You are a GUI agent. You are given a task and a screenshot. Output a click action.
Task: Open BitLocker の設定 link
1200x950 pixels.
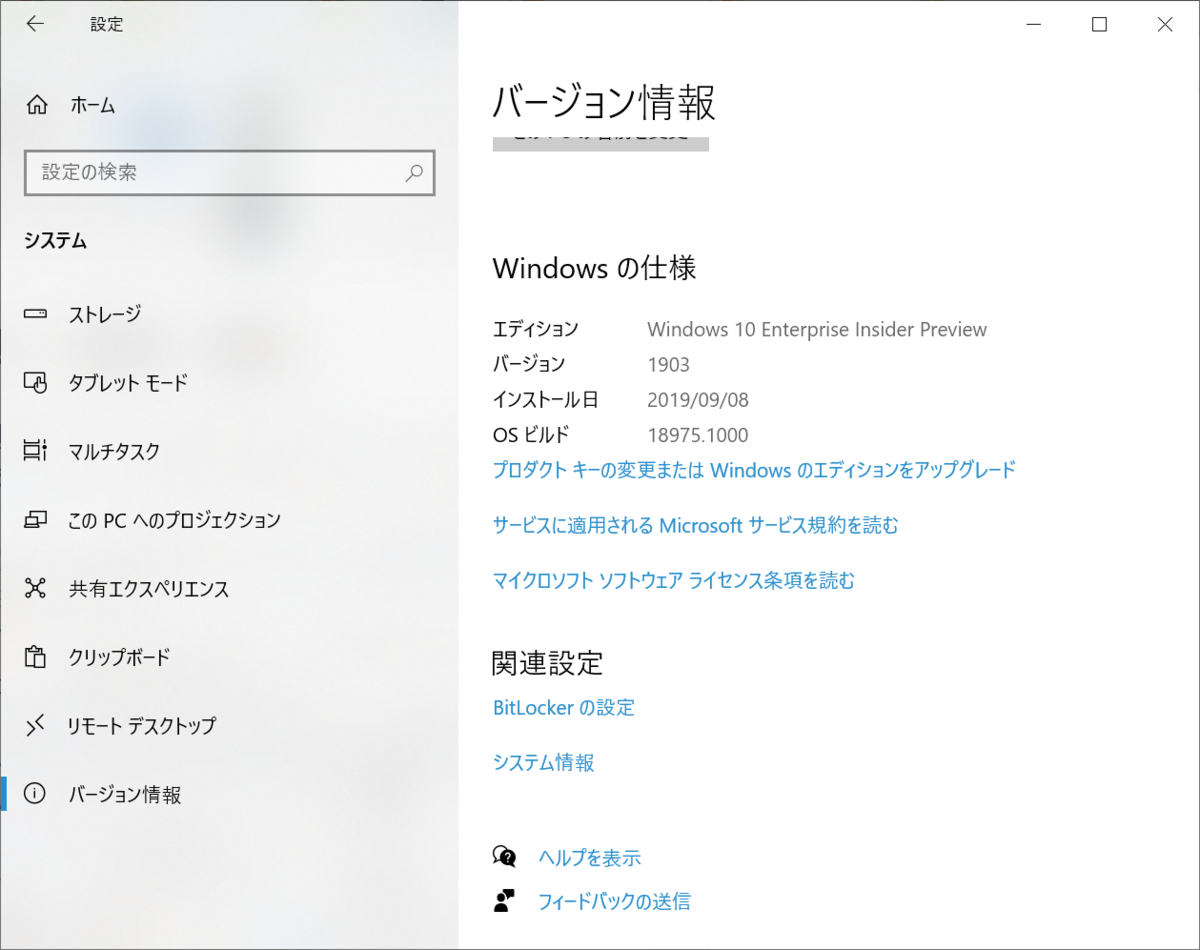pos(564,708)
